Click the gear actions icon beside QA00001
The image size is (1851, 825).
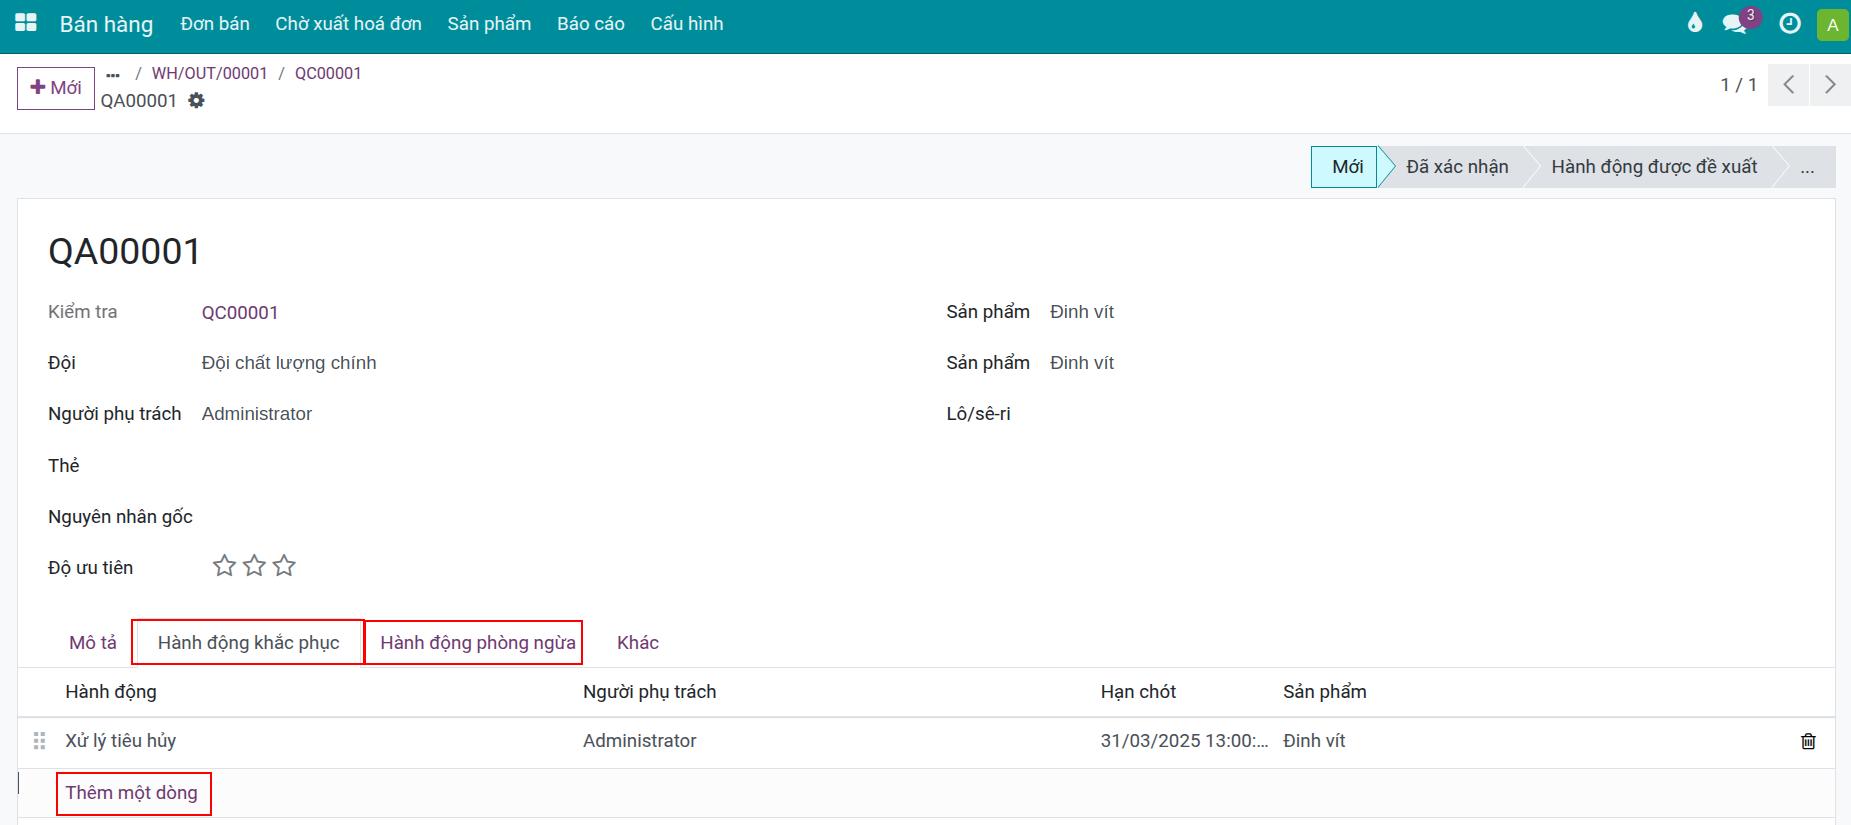point(196,100)
